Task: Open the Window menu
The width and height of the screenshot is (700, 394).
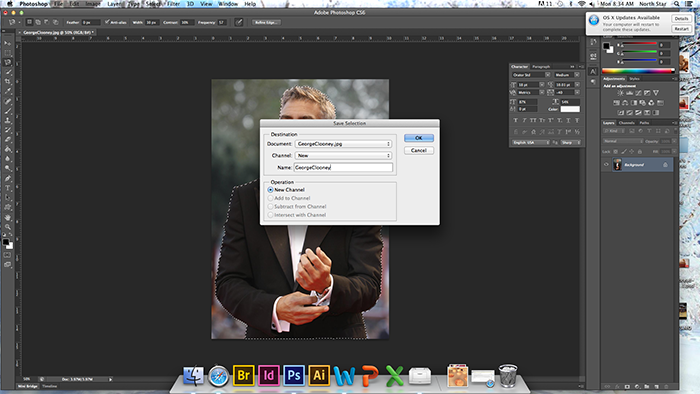Action: [228, 4]
